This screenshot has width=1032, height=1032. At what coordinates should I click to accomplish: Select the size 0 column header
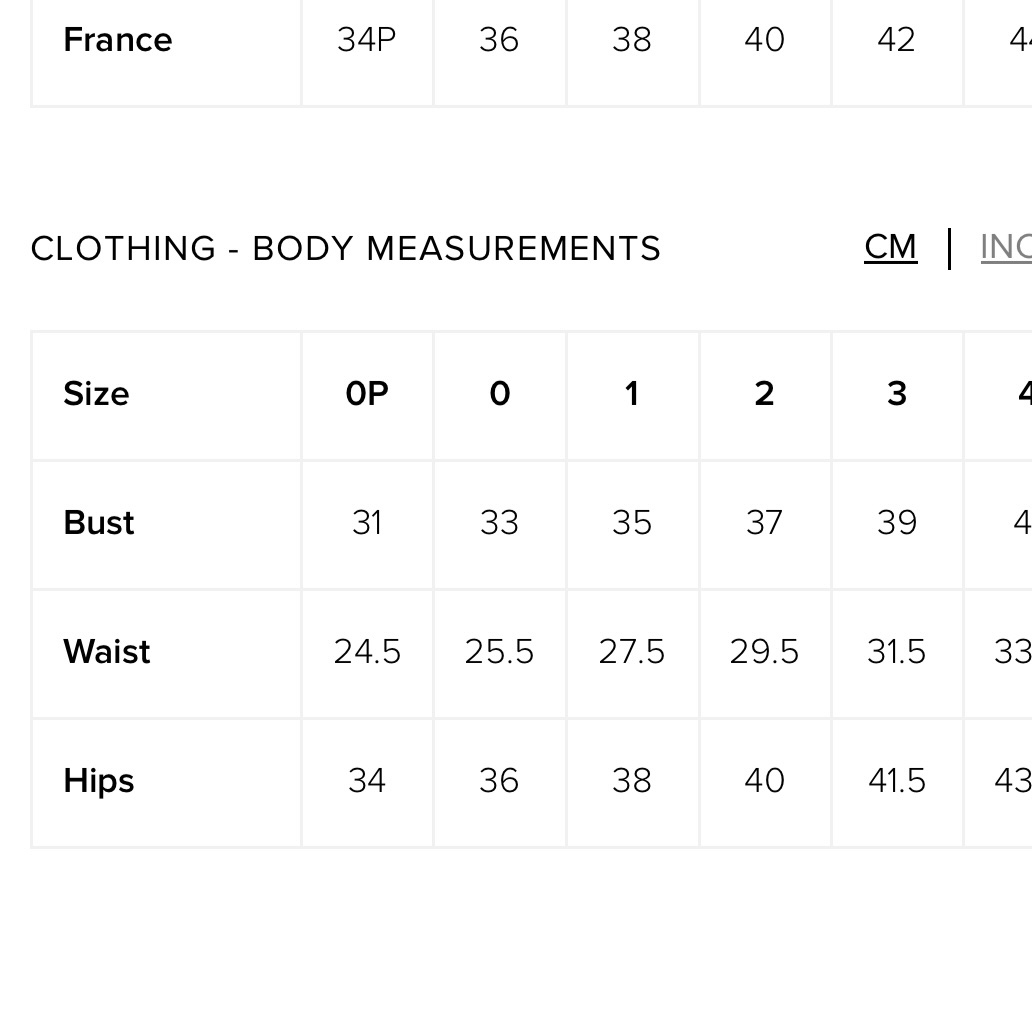(500, 394)
